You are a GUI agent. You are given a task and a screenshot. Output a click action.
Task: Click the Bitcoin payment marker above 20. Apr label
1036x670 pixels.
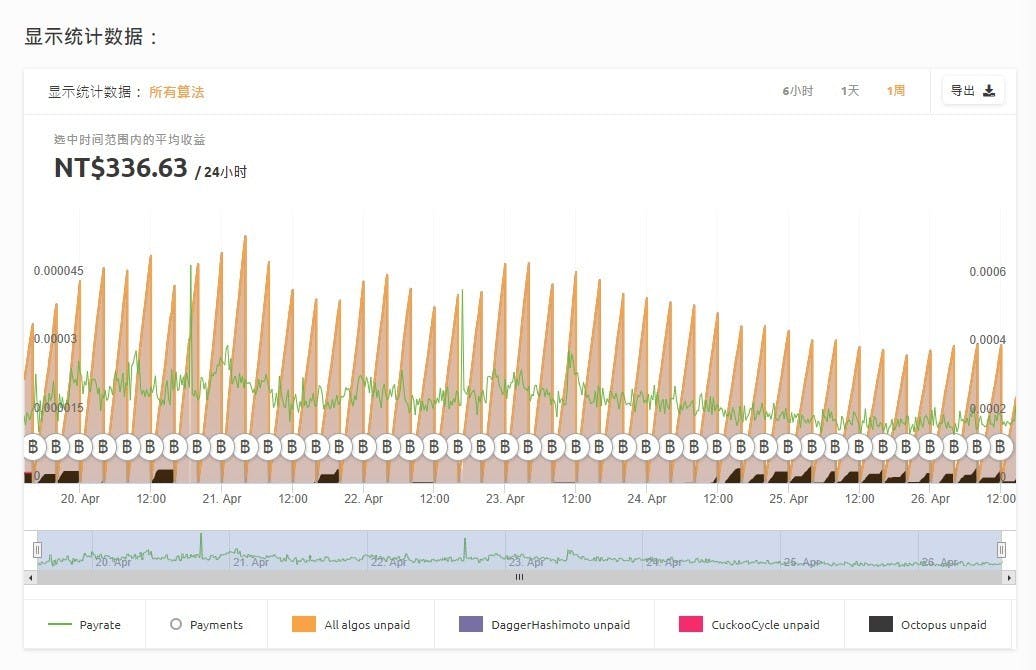click(x=79, y=447)
